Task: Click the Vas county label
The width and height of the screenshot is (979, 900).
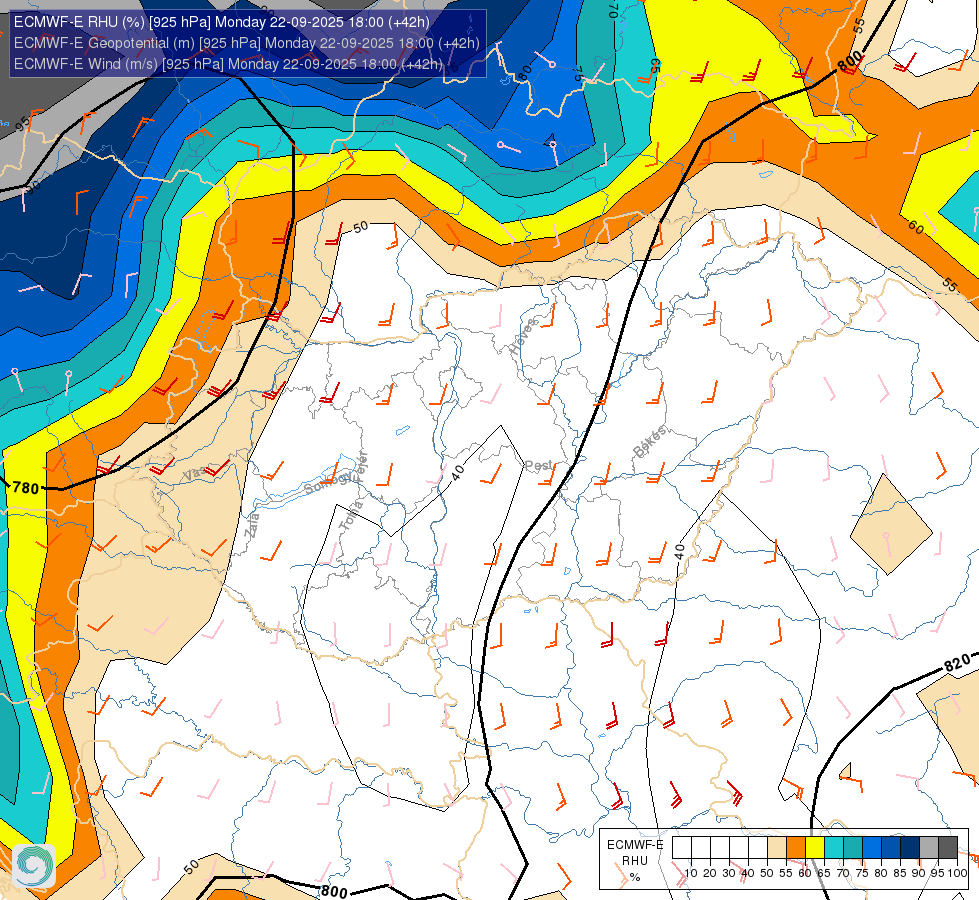Action: [x=194, y=474]
